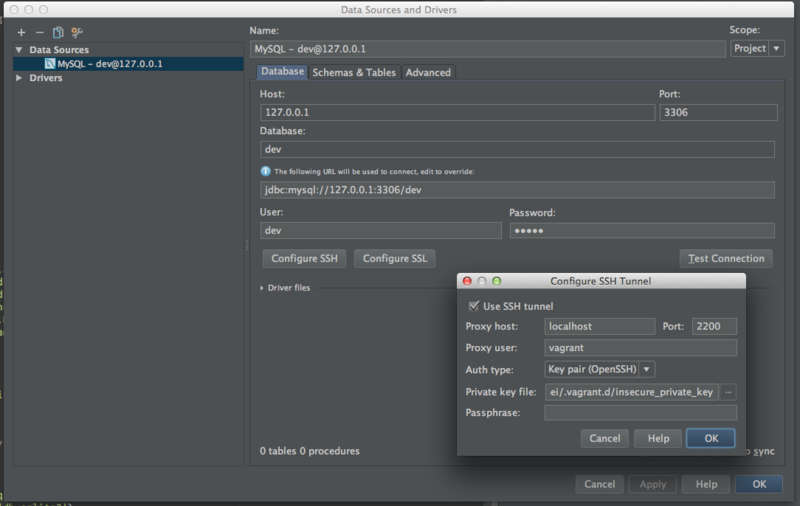Viewport: 800px width, 506px height.
Task: Add a new data source with plus icon
Action: [x=21, y=33]
